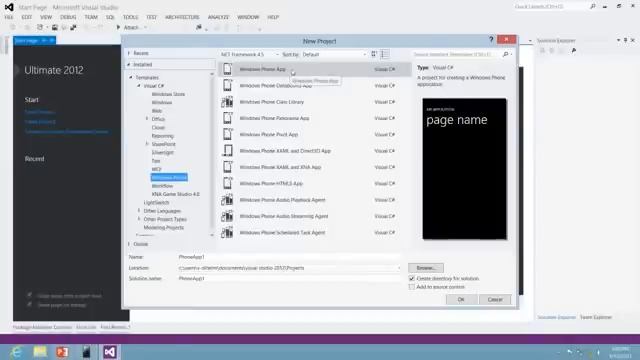Click the Attach start arrow icon
This screenshot has height=360, width=640.
pyautogui.click(x=118, y=27)
